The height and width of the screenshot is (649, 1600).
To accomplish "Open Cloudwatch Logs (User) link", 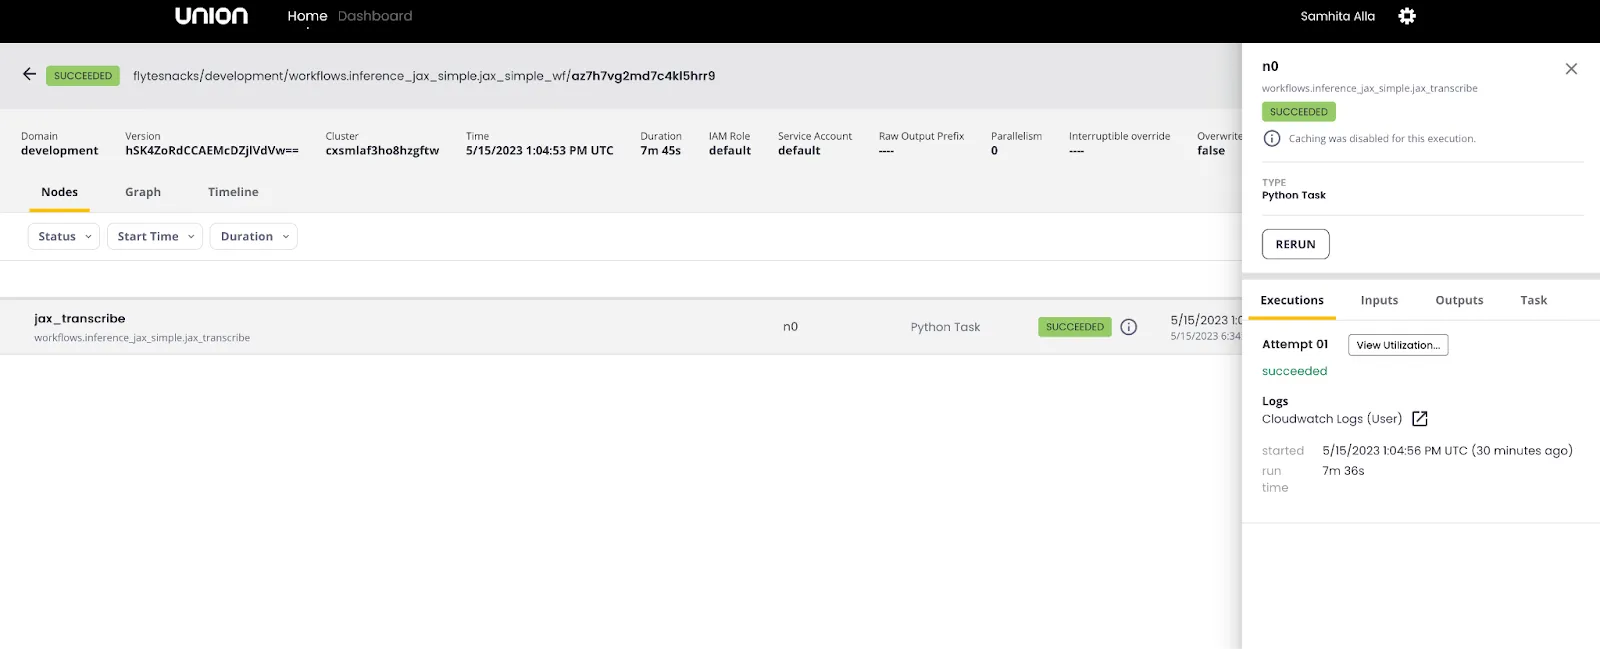I will (x=1332, y=419).
